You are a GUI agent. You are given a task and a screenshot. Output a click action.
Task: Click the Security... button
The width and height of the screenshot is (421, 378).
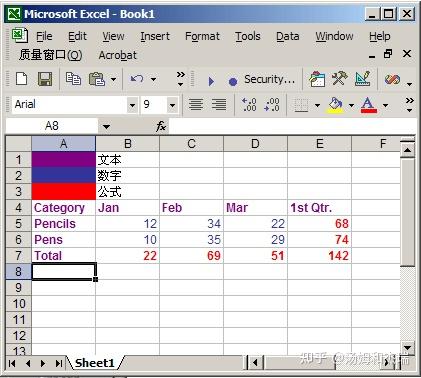coord(269,79)
